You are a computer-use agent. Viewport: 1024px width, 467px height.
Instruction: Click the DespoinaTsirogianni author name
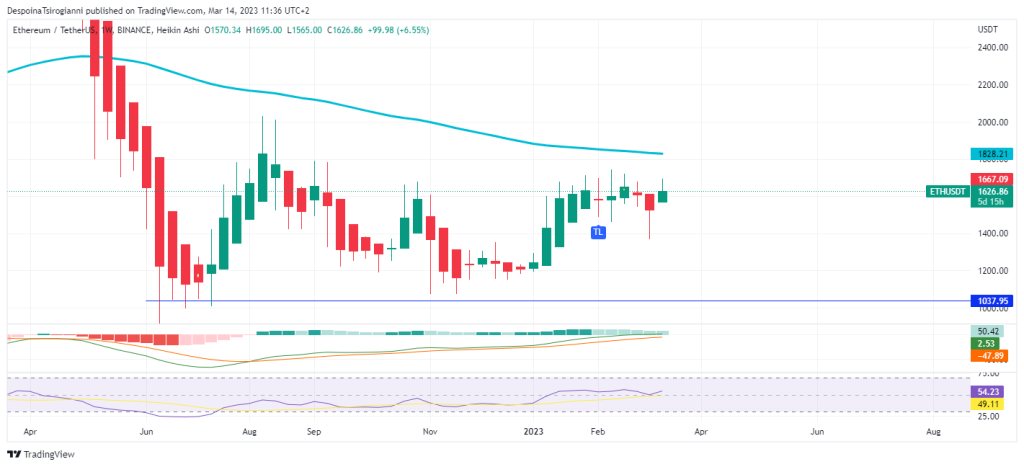point(52,10)
